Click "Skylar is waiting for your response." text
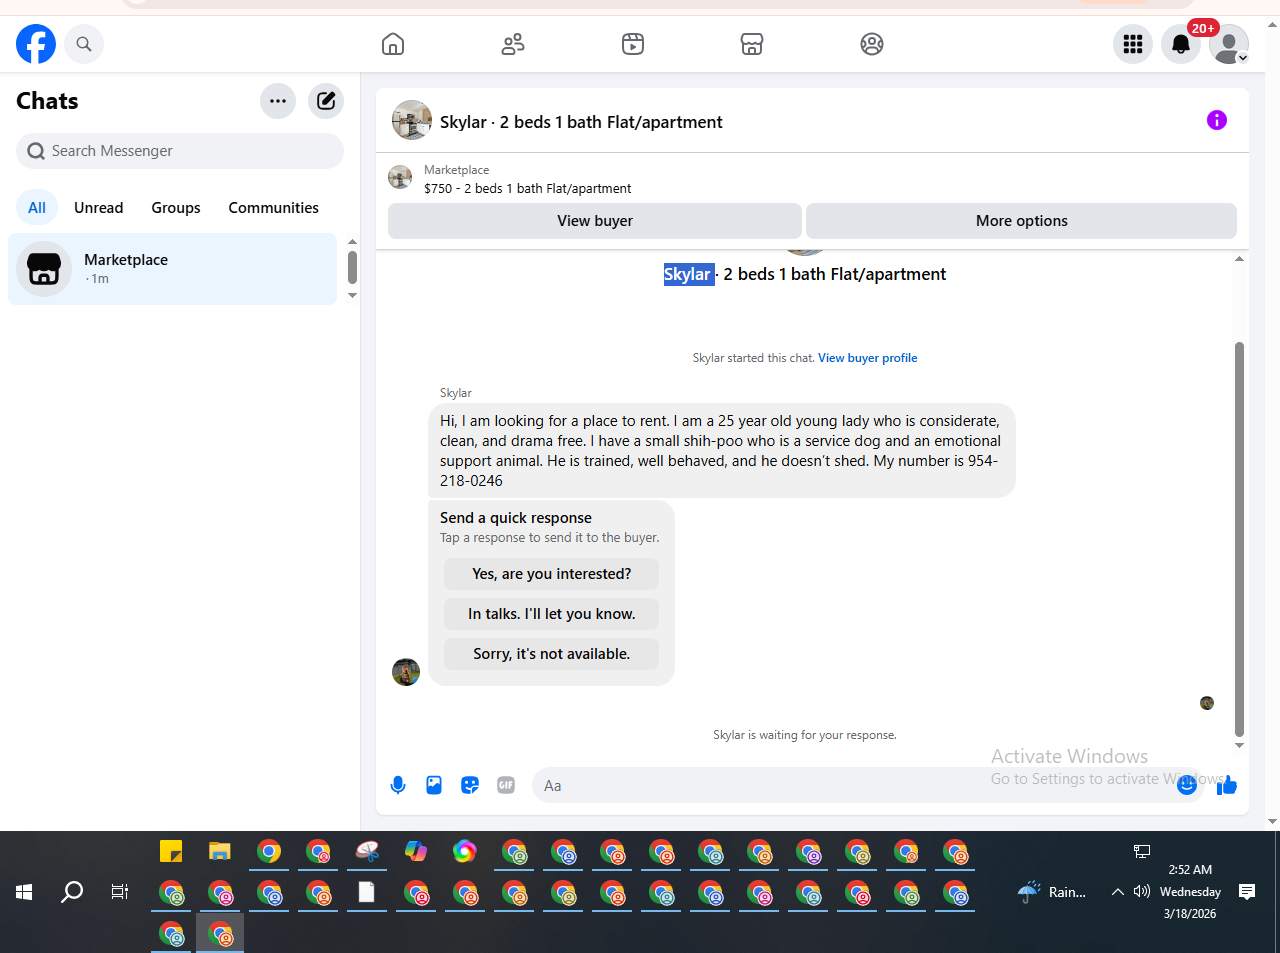The height and width of the screenshot is (953, 1280). click(x=805, y=735)
